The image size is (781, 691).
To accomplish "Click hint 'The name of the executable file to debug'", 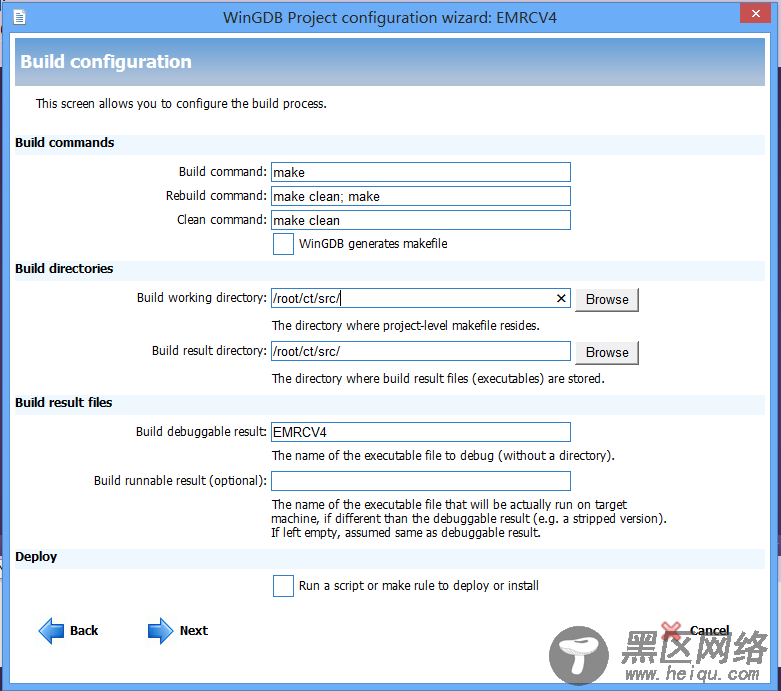I will 443,455.
